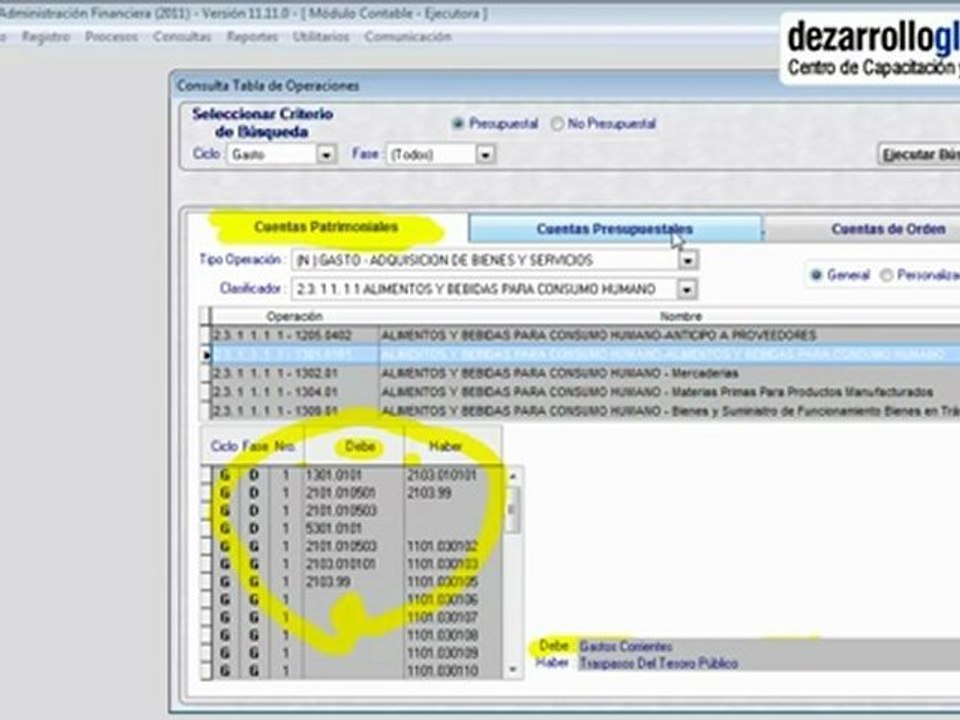Image resolution: width=960 pixels, height=720 pixels.
Task: Click the current-row arrow marker in operations grid
Action: click(206, 355)
